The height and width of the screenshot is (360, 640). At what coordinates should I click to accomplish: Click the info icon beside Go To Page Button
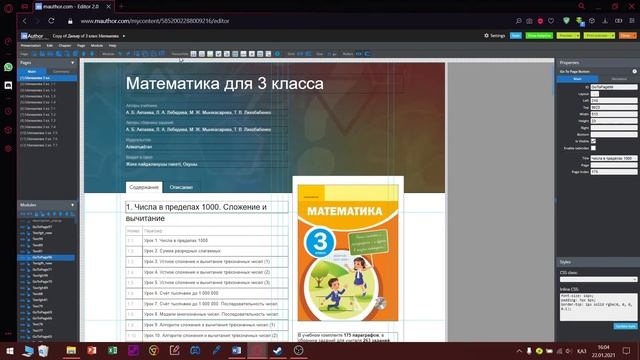coord(634,71)
